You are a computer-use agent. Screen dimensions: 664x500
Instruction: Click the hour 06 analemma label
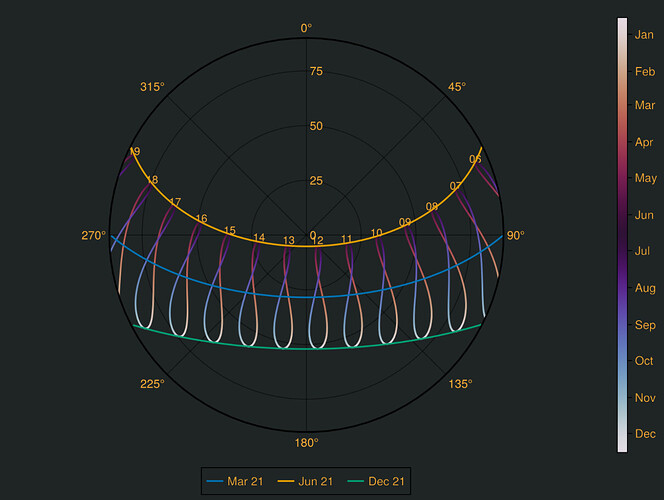click(475, 159)
